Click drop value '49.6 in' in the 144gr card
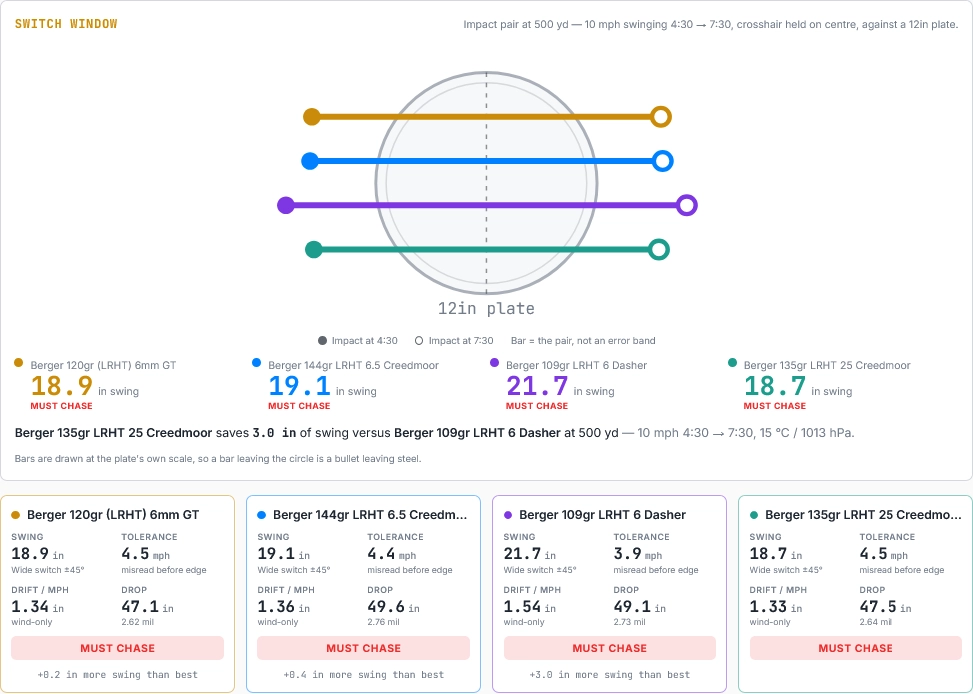Image resolution: width=973 pixels, height=694 pixels. point(393,606)
